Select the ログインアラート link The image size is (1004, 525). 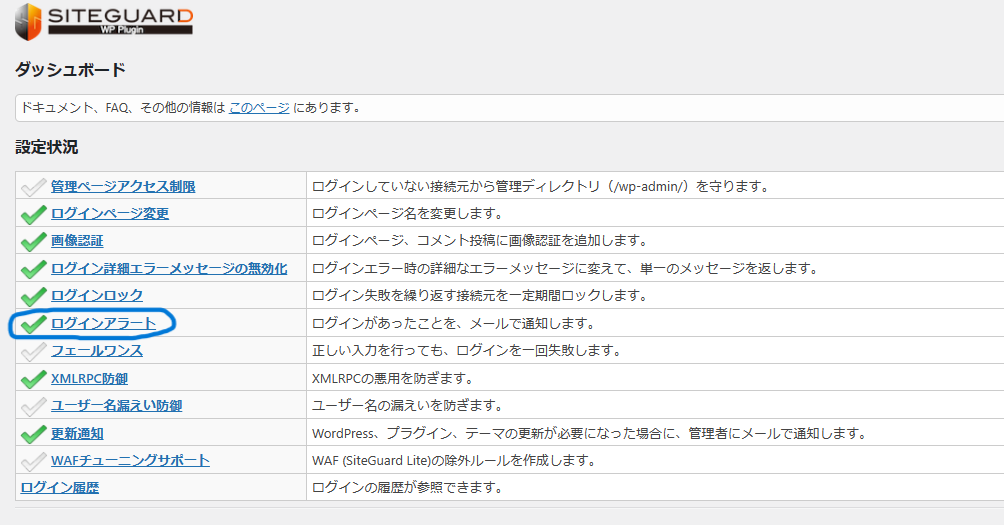(x=104, y=323)
